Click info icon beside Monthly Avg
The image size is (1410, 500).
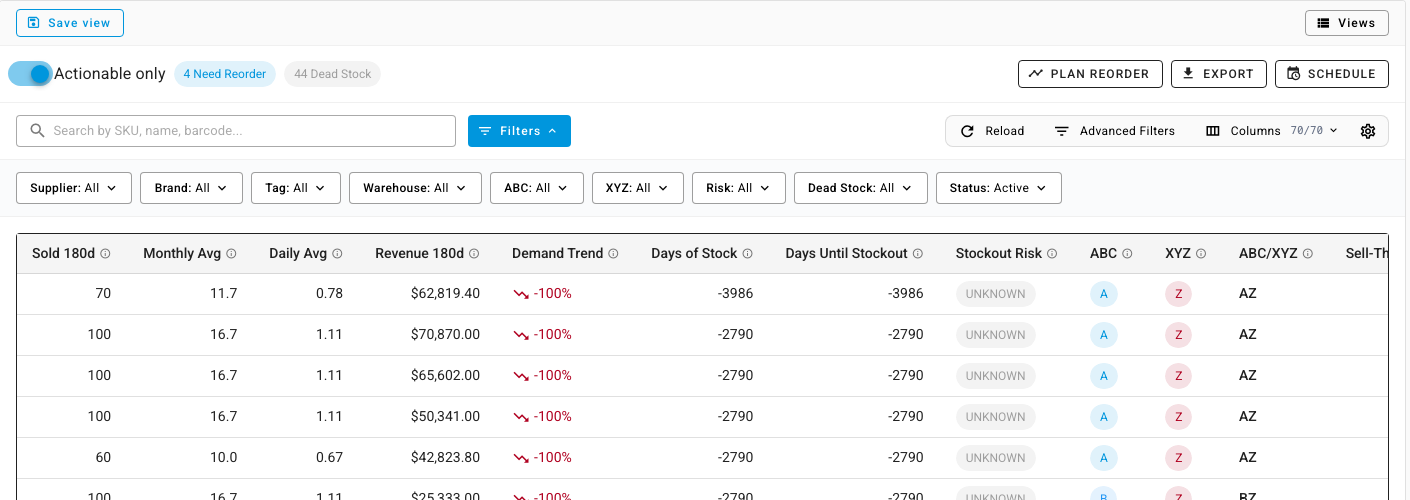click(231, 254)
